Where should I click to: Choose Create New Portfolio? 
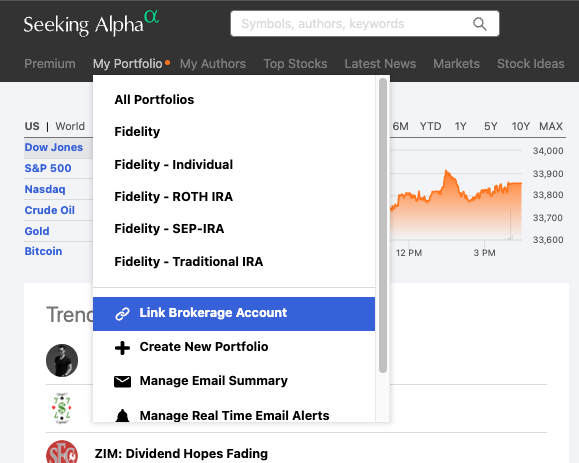click(x=203, y=347)
